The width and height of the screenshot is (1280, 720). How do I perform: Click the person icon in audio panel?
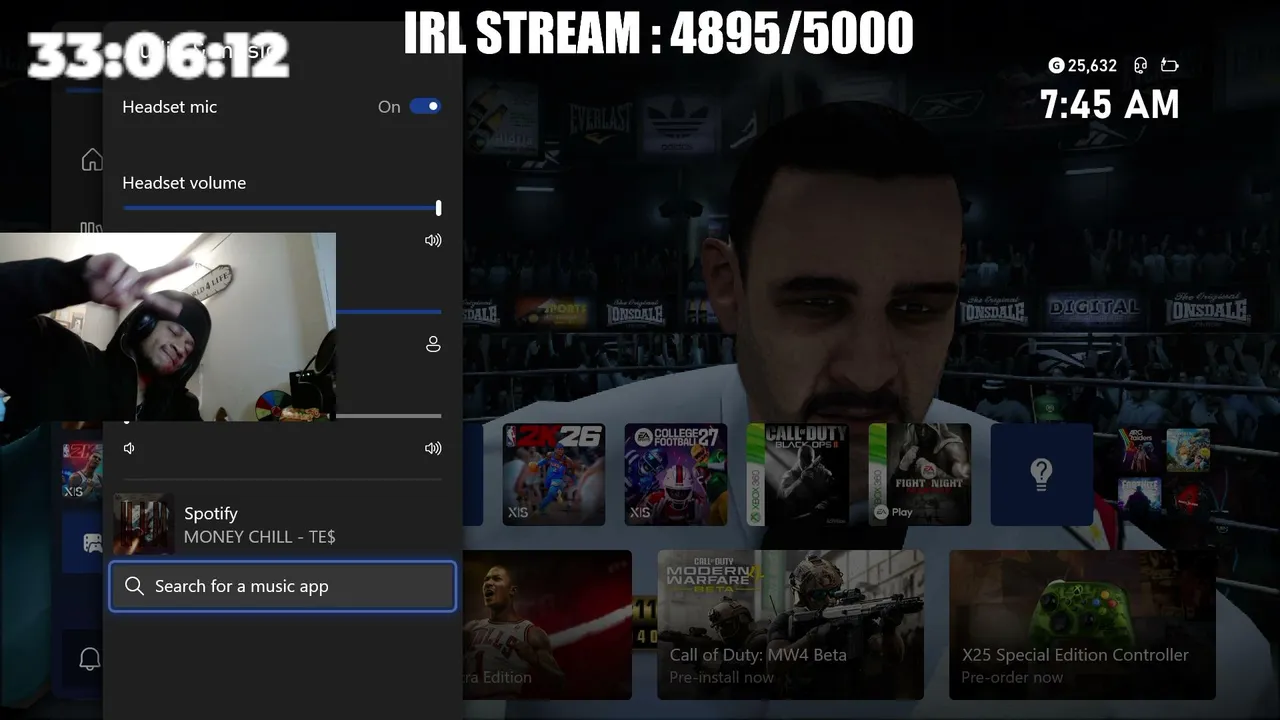433,344
